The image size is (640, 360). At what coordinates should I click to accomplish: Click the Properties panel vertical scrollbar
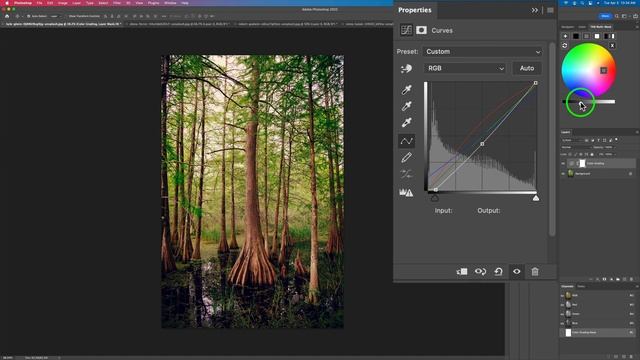(x=552, y=139)
